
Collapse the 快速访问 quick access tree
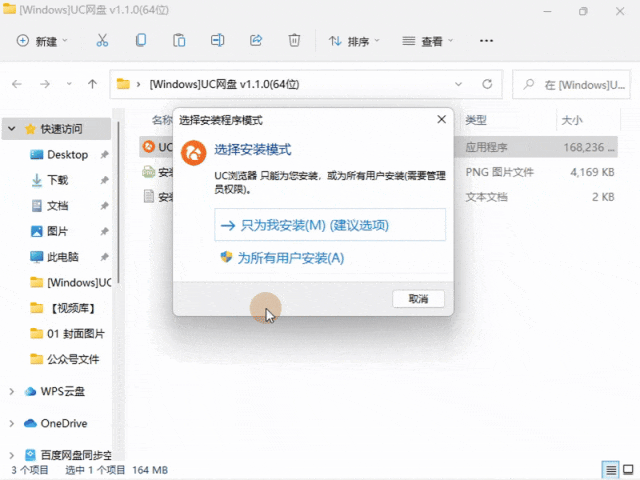tap(11, 129)
